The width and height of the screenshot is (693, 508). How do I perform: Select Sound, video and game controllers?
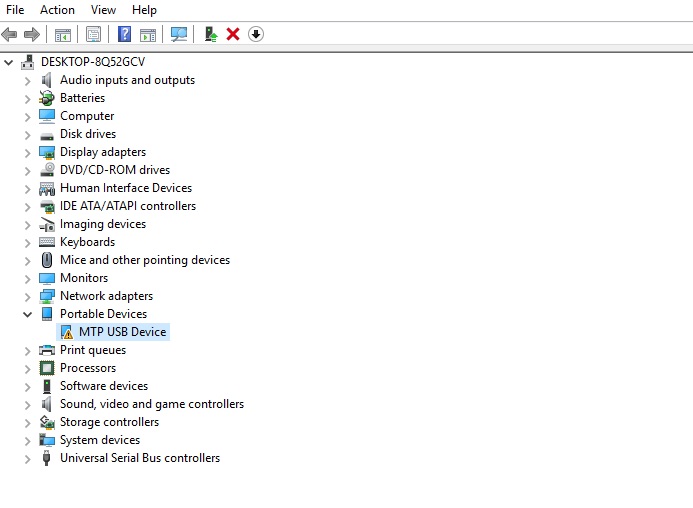(x=151, y=404)
